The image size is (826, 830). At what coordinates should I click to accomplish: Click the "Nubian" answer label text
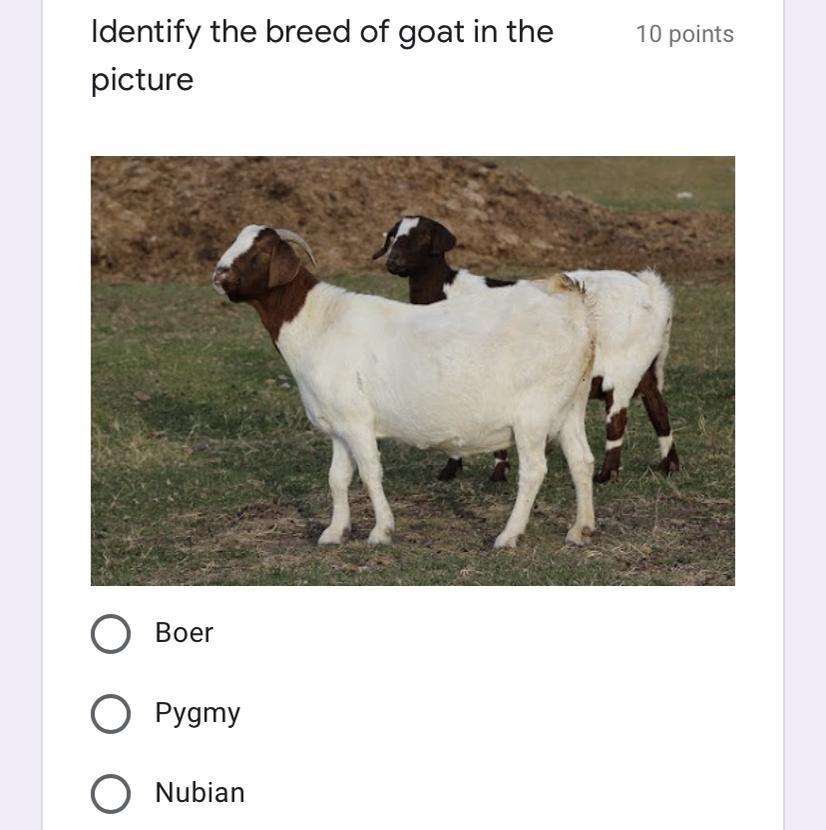tap(199, 793)
